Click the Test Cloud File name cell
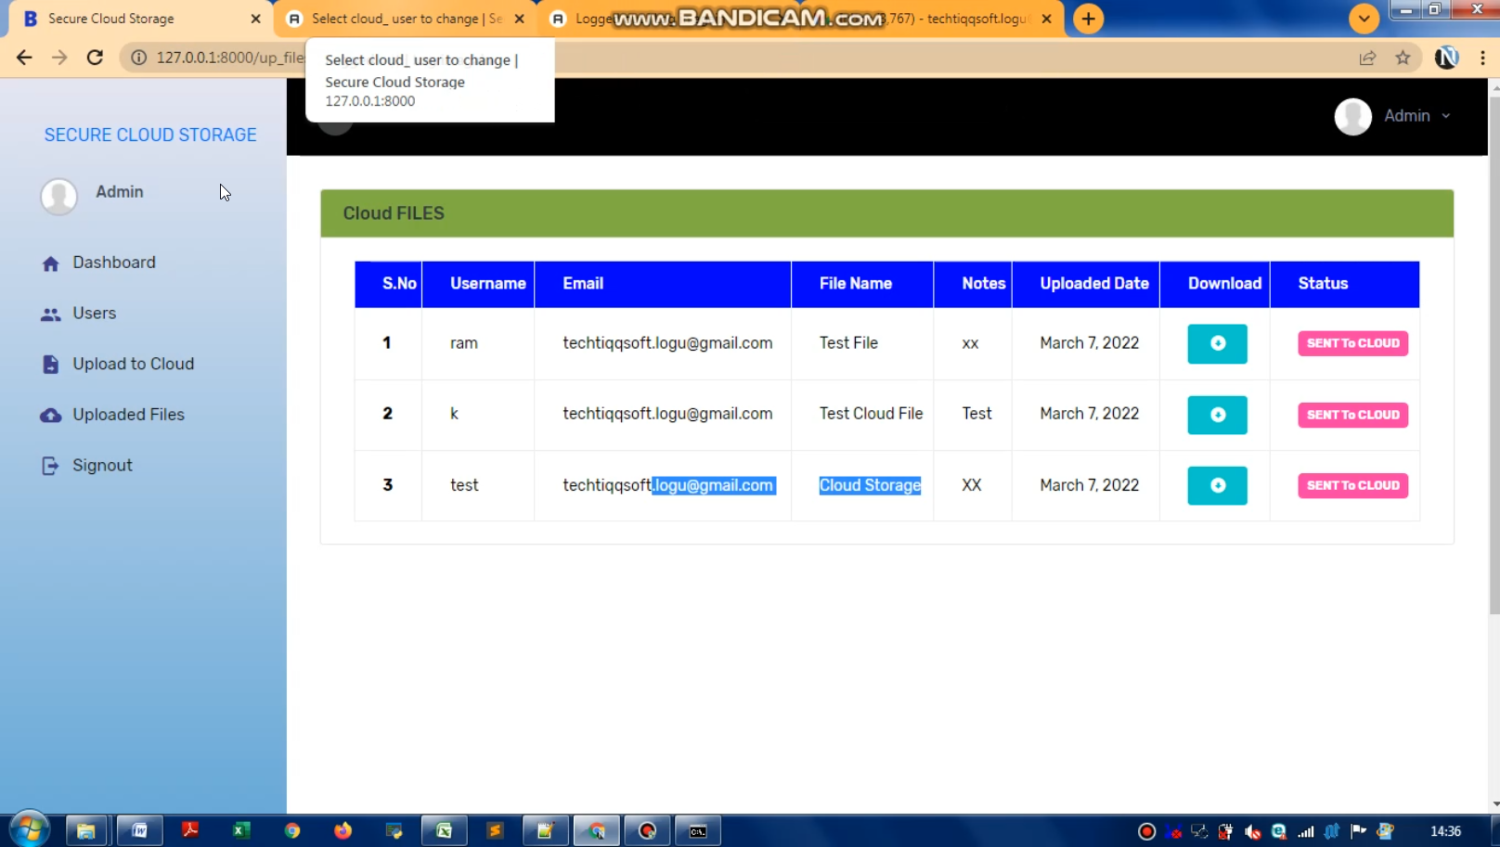This screenshot has width=1500, height=847. (871, 414)
